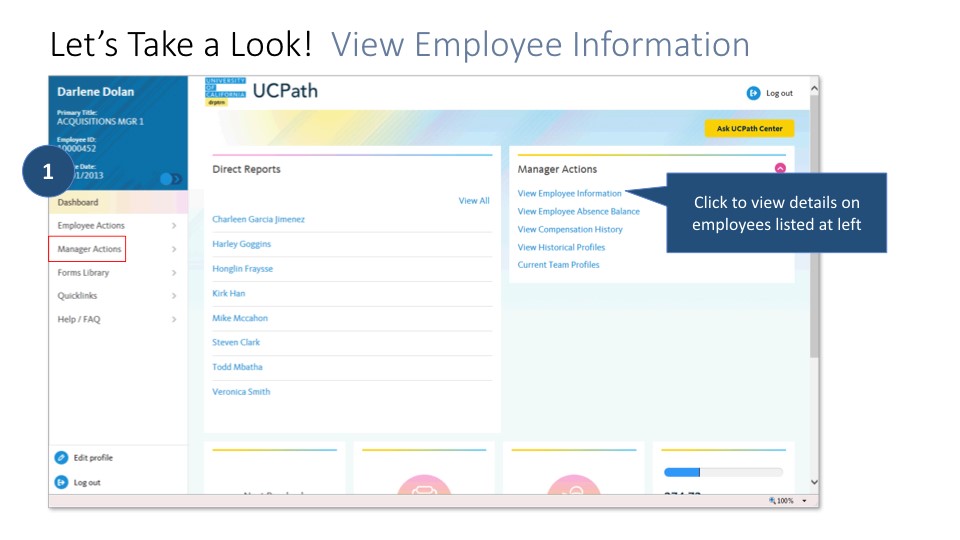Click the Edit profile pencil icon
960x540 pixels.
tap(61, 457)
